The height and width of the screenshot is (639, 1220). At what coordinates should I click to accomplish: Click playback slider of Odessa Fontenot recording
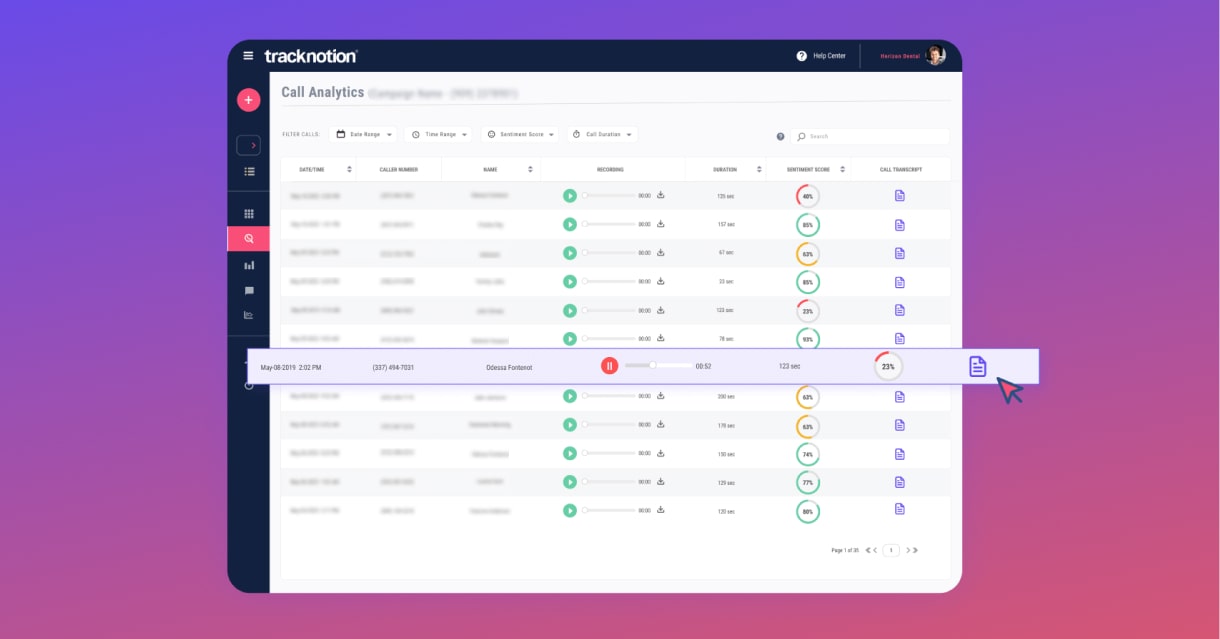click(x=657, y=365)
